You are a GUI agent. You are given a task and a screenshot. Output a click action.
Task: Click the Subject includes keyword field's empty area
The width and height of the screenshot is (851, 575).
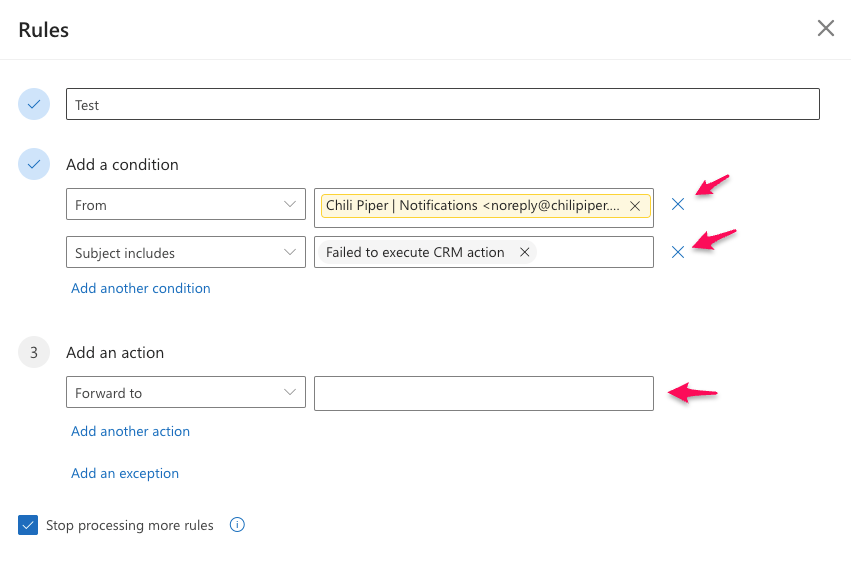point(594,252)
